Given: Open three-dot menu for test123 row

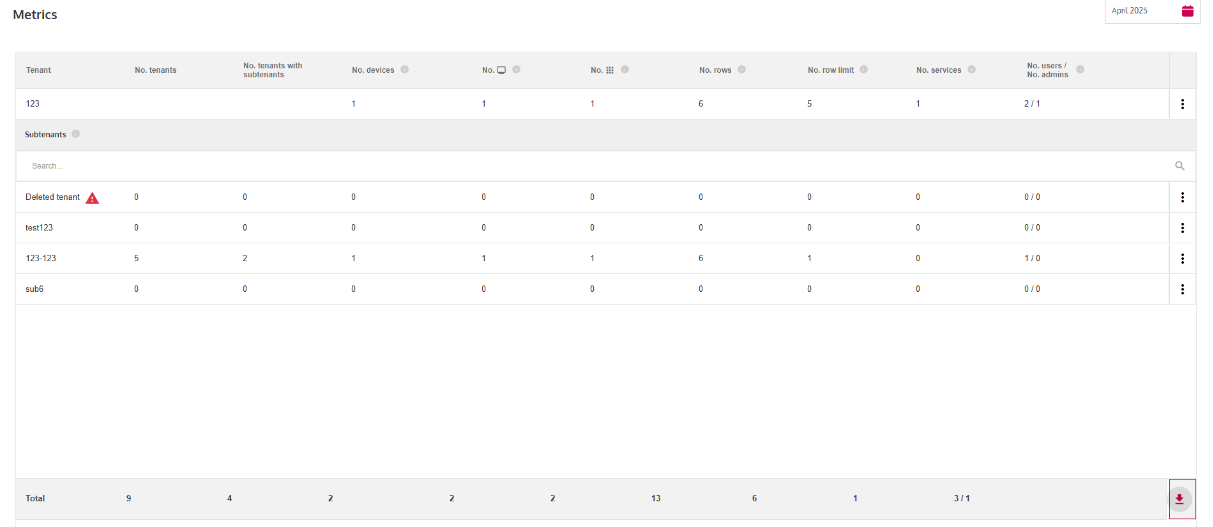Looking at the screenshot, I should click(1182, 228).
